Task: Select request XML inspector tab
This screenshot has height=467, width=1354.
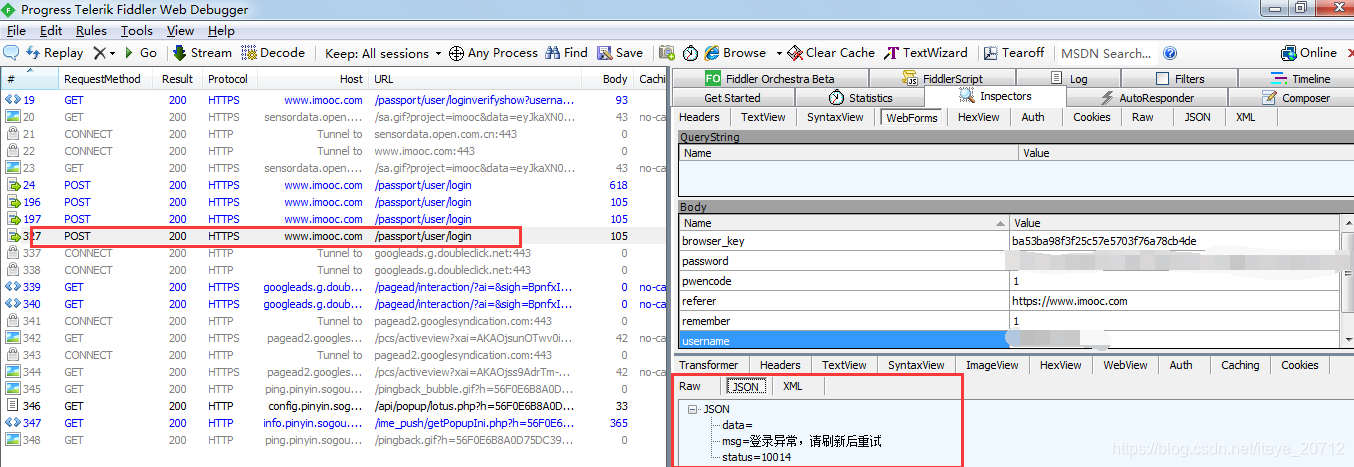Action: (x=1245, y=117)
